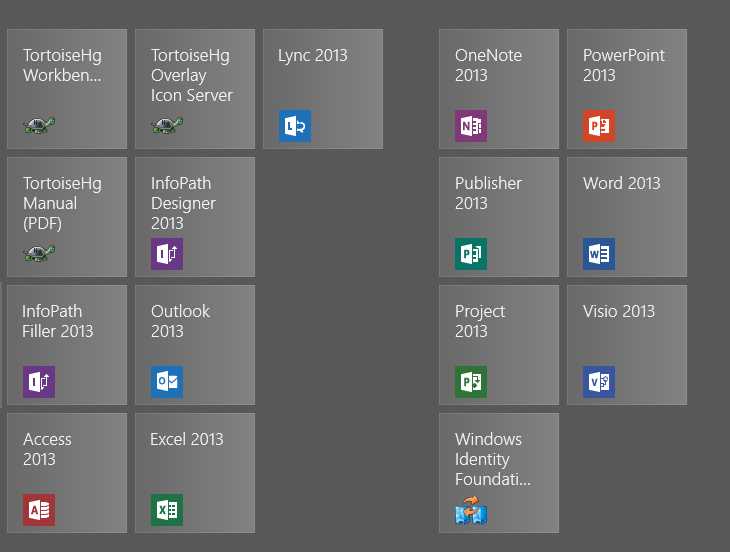The width and height of the screenshot is (730, 552).
Task: Click the "Publisher 2013" tile text
Action: coord(488,193)
